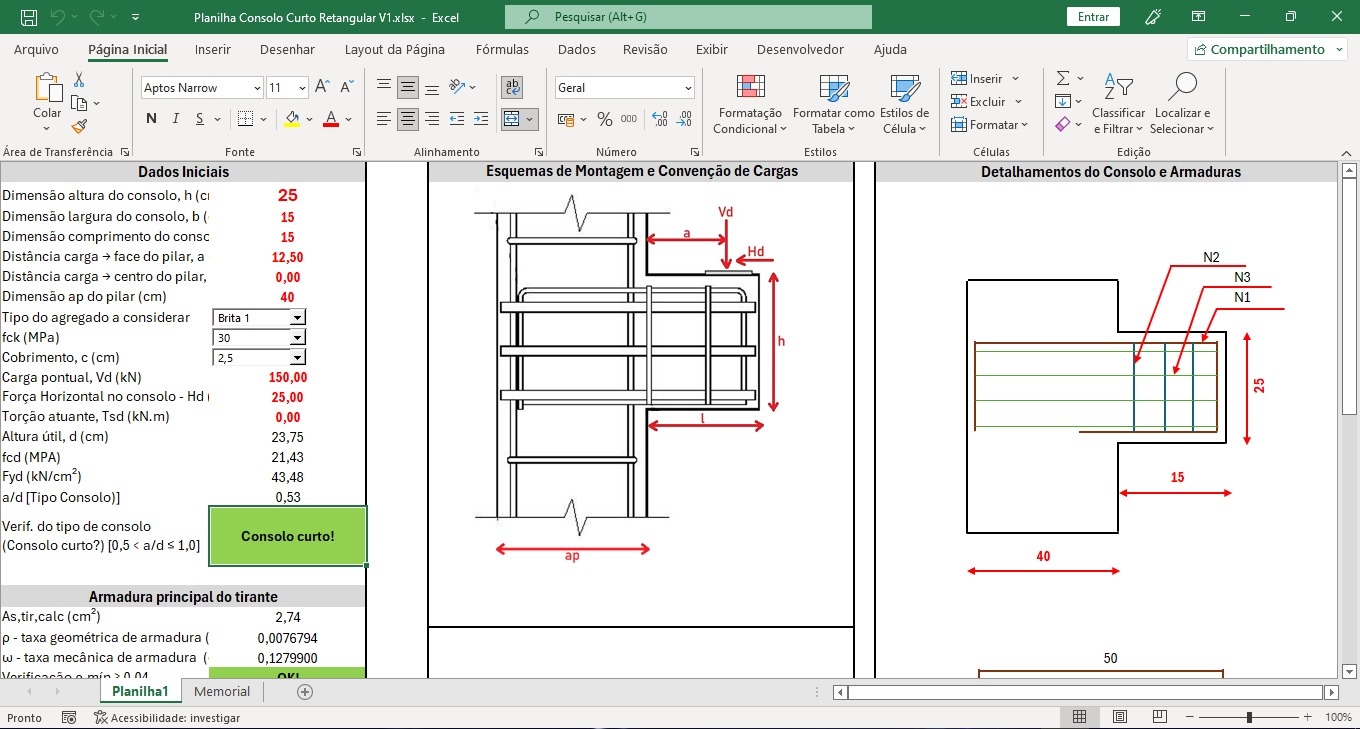Open the Brita 1 aggregate dropdown
Image resolution: width=1360 pixels, height=729 pixels.
pos(297,318)
